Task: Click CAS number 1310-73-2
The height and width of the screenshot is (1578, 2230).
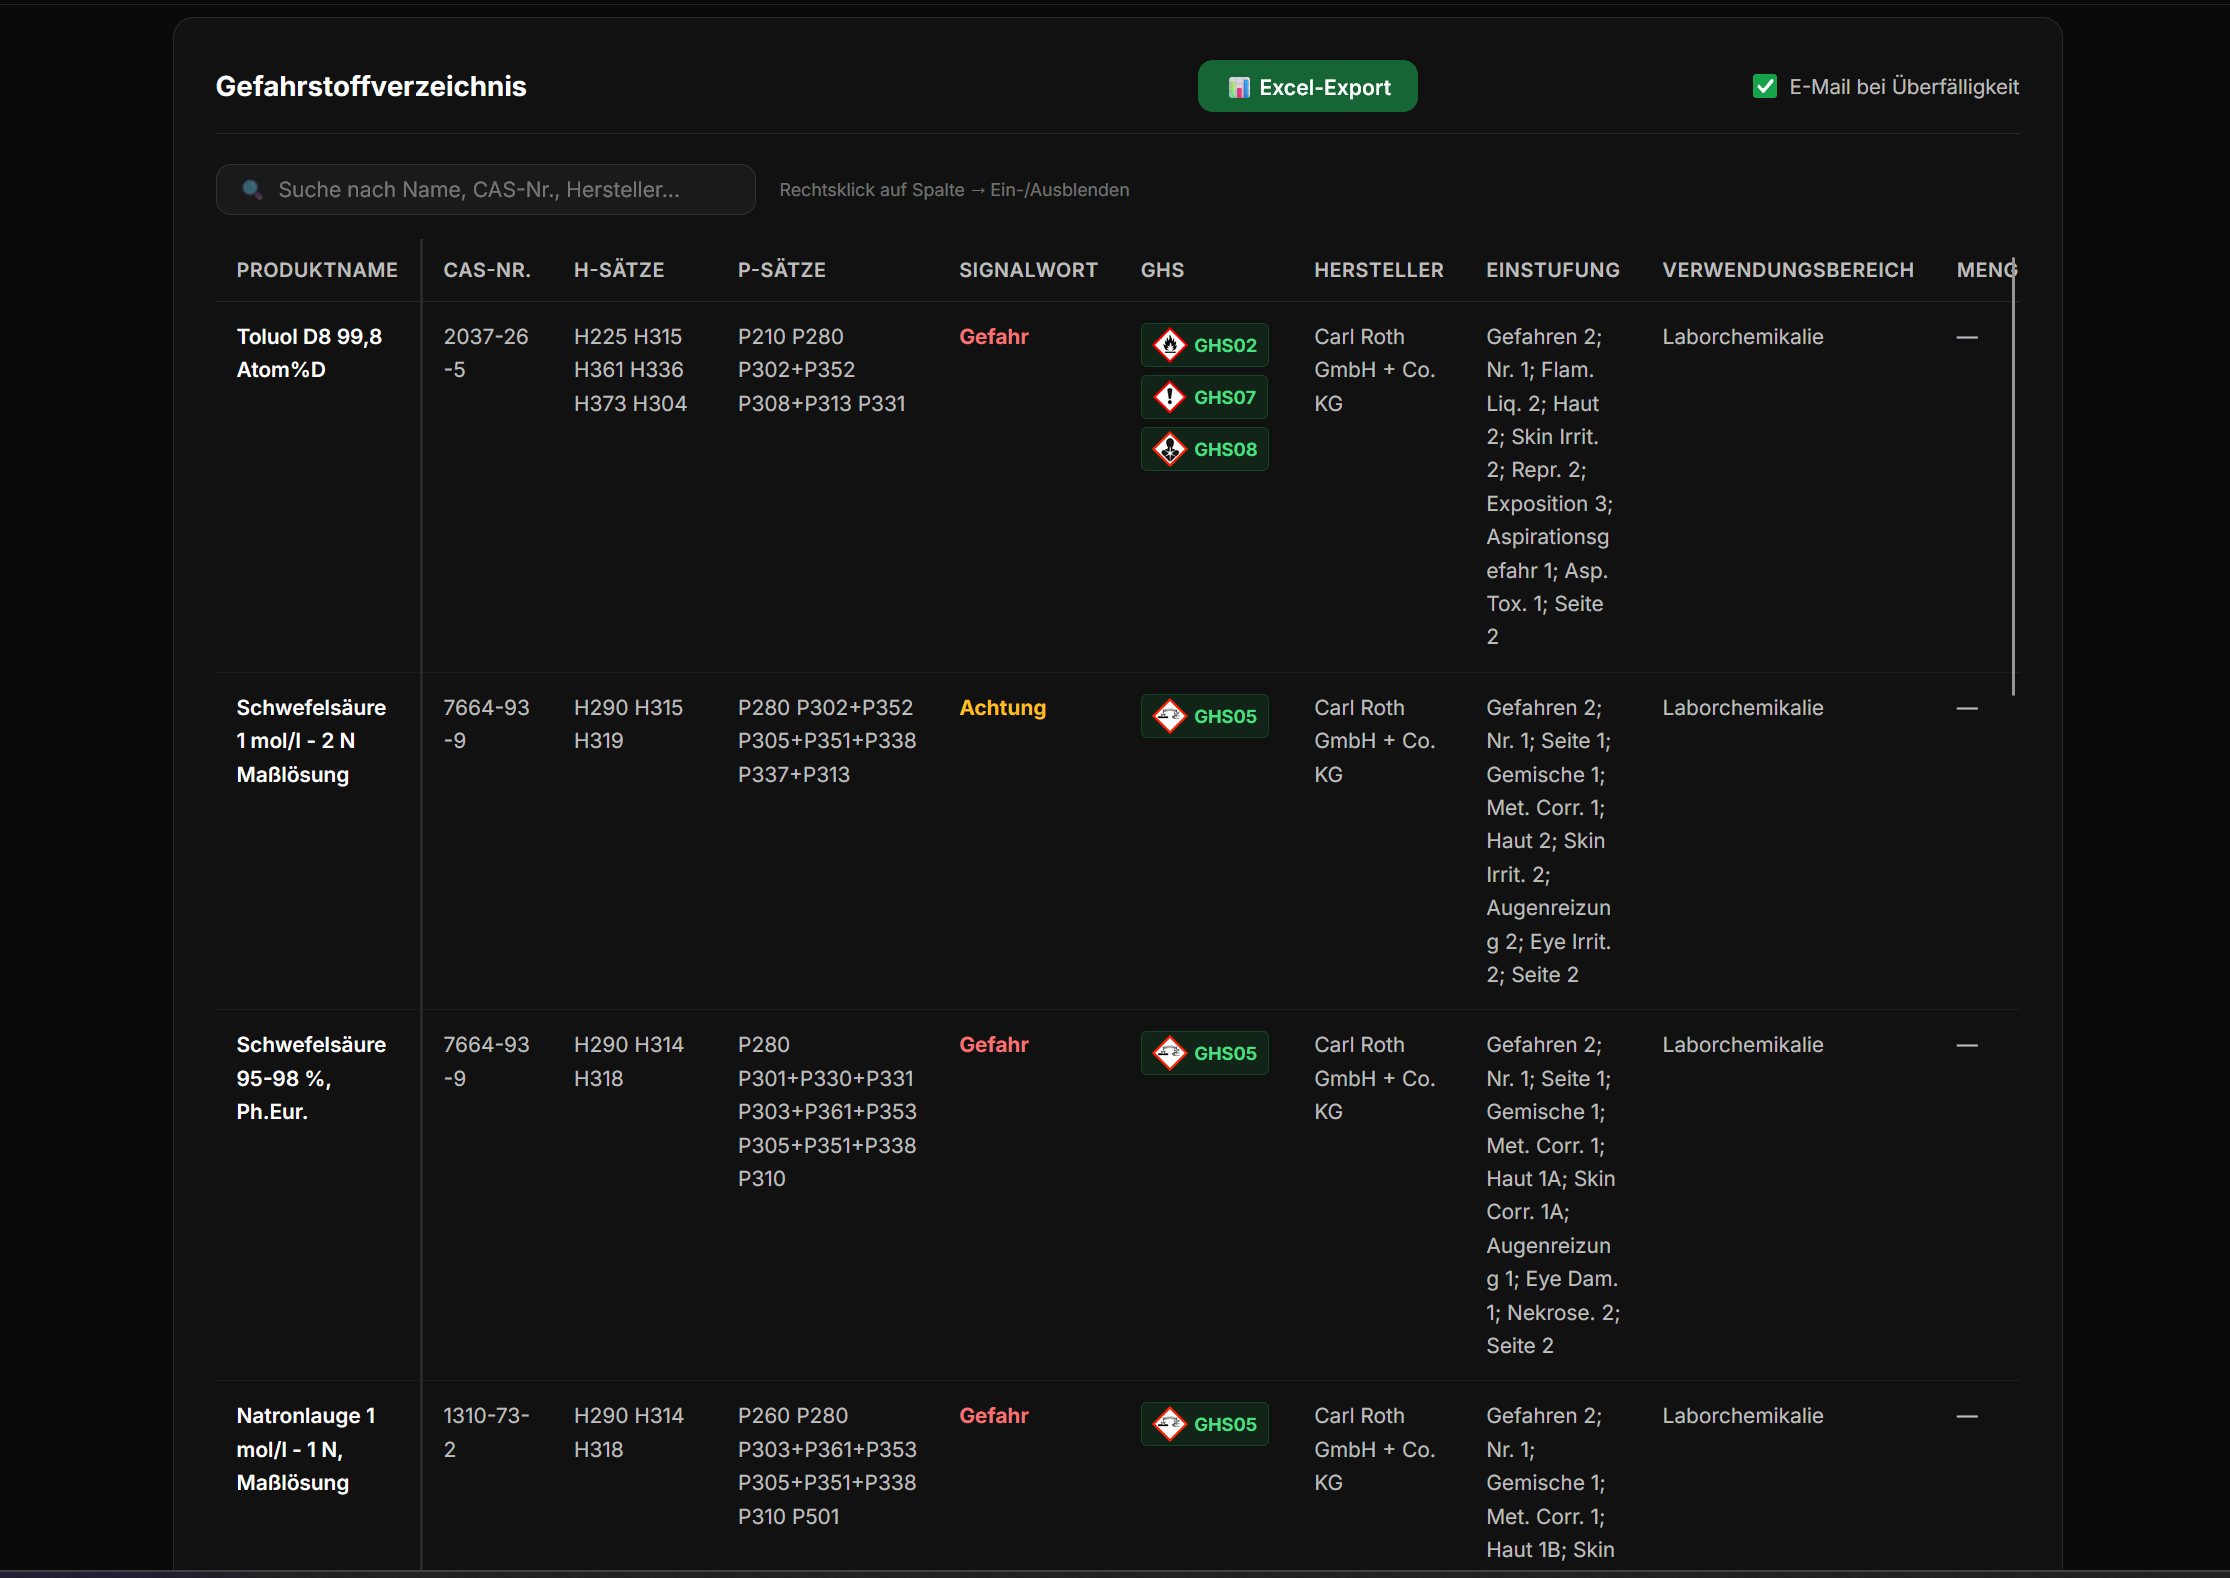Action: pos(486,1432)
